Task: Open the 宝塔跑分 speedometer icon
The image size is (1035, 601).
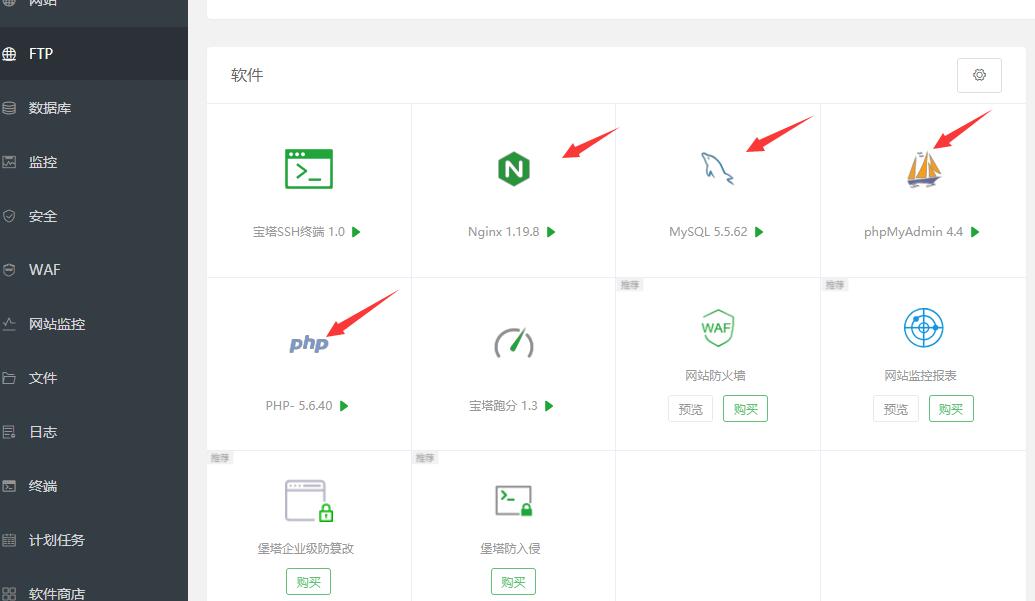Action: click(x=514, y=342)
